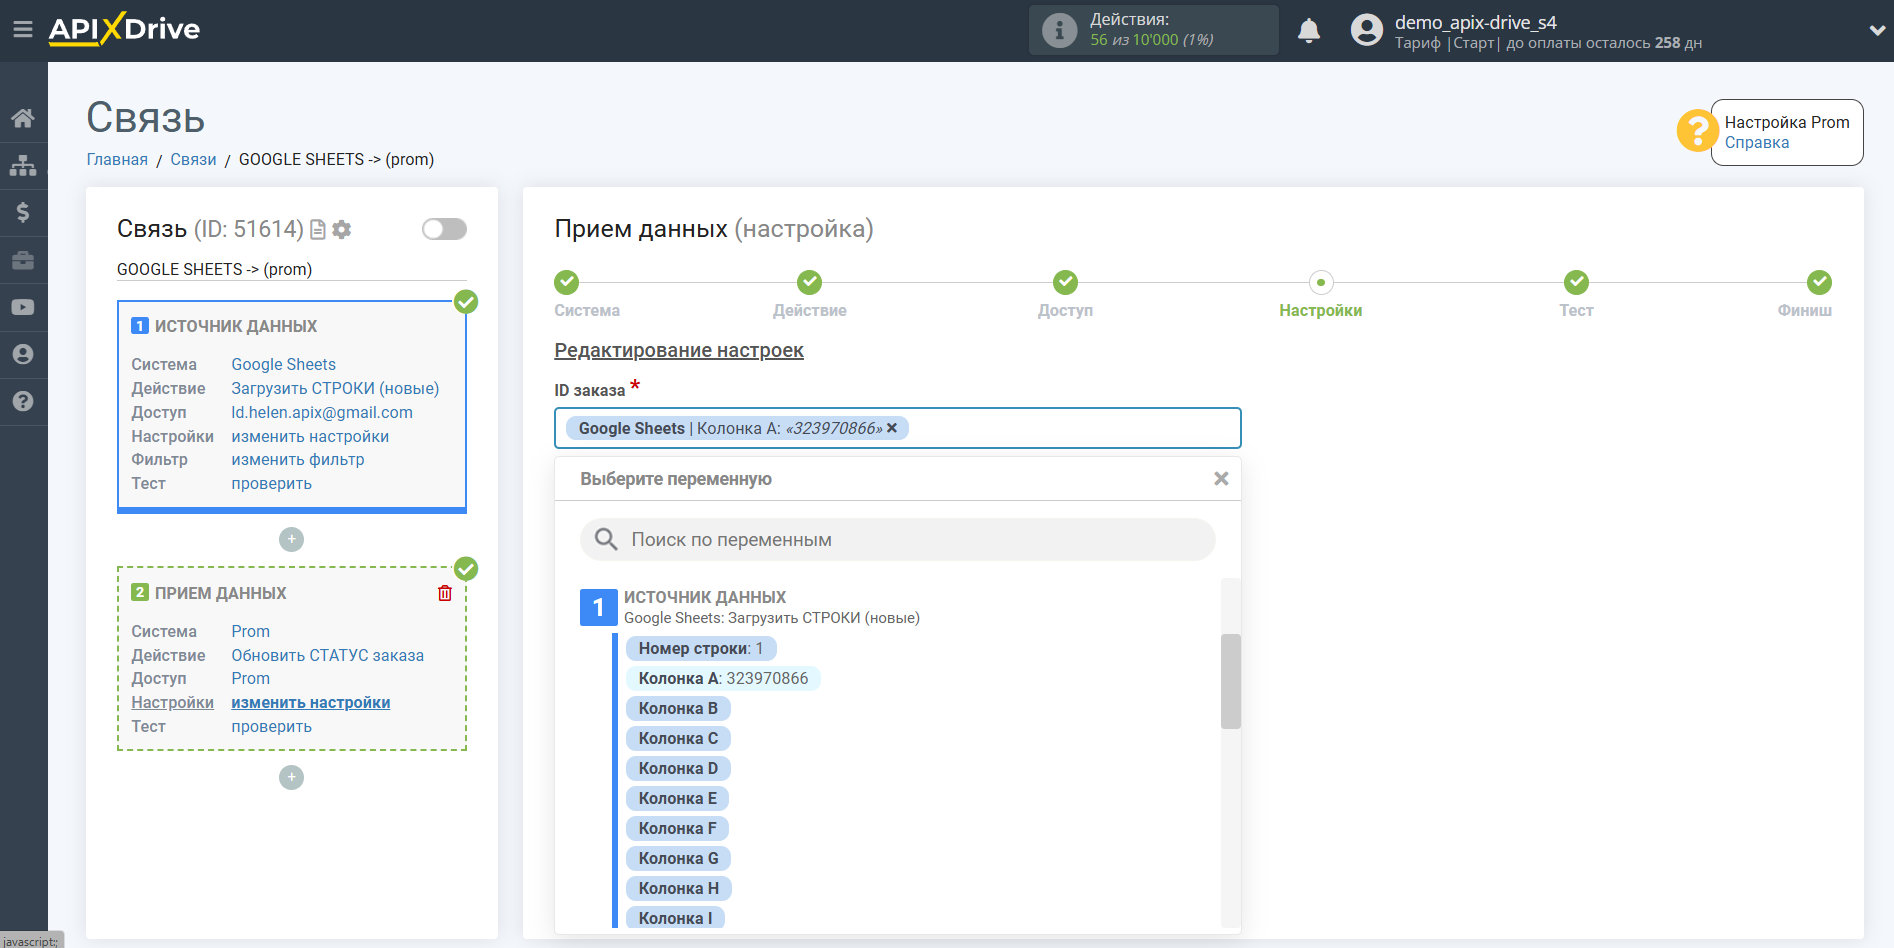Go to Главная breadcrumb
1894x948 pixels.
click(117, 159)
